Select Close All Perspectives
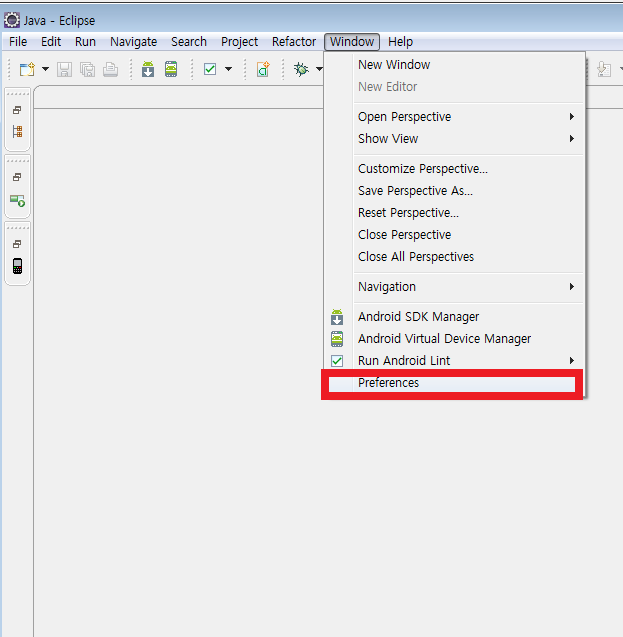This screenshot has height=637, width=623. (455, 256)
